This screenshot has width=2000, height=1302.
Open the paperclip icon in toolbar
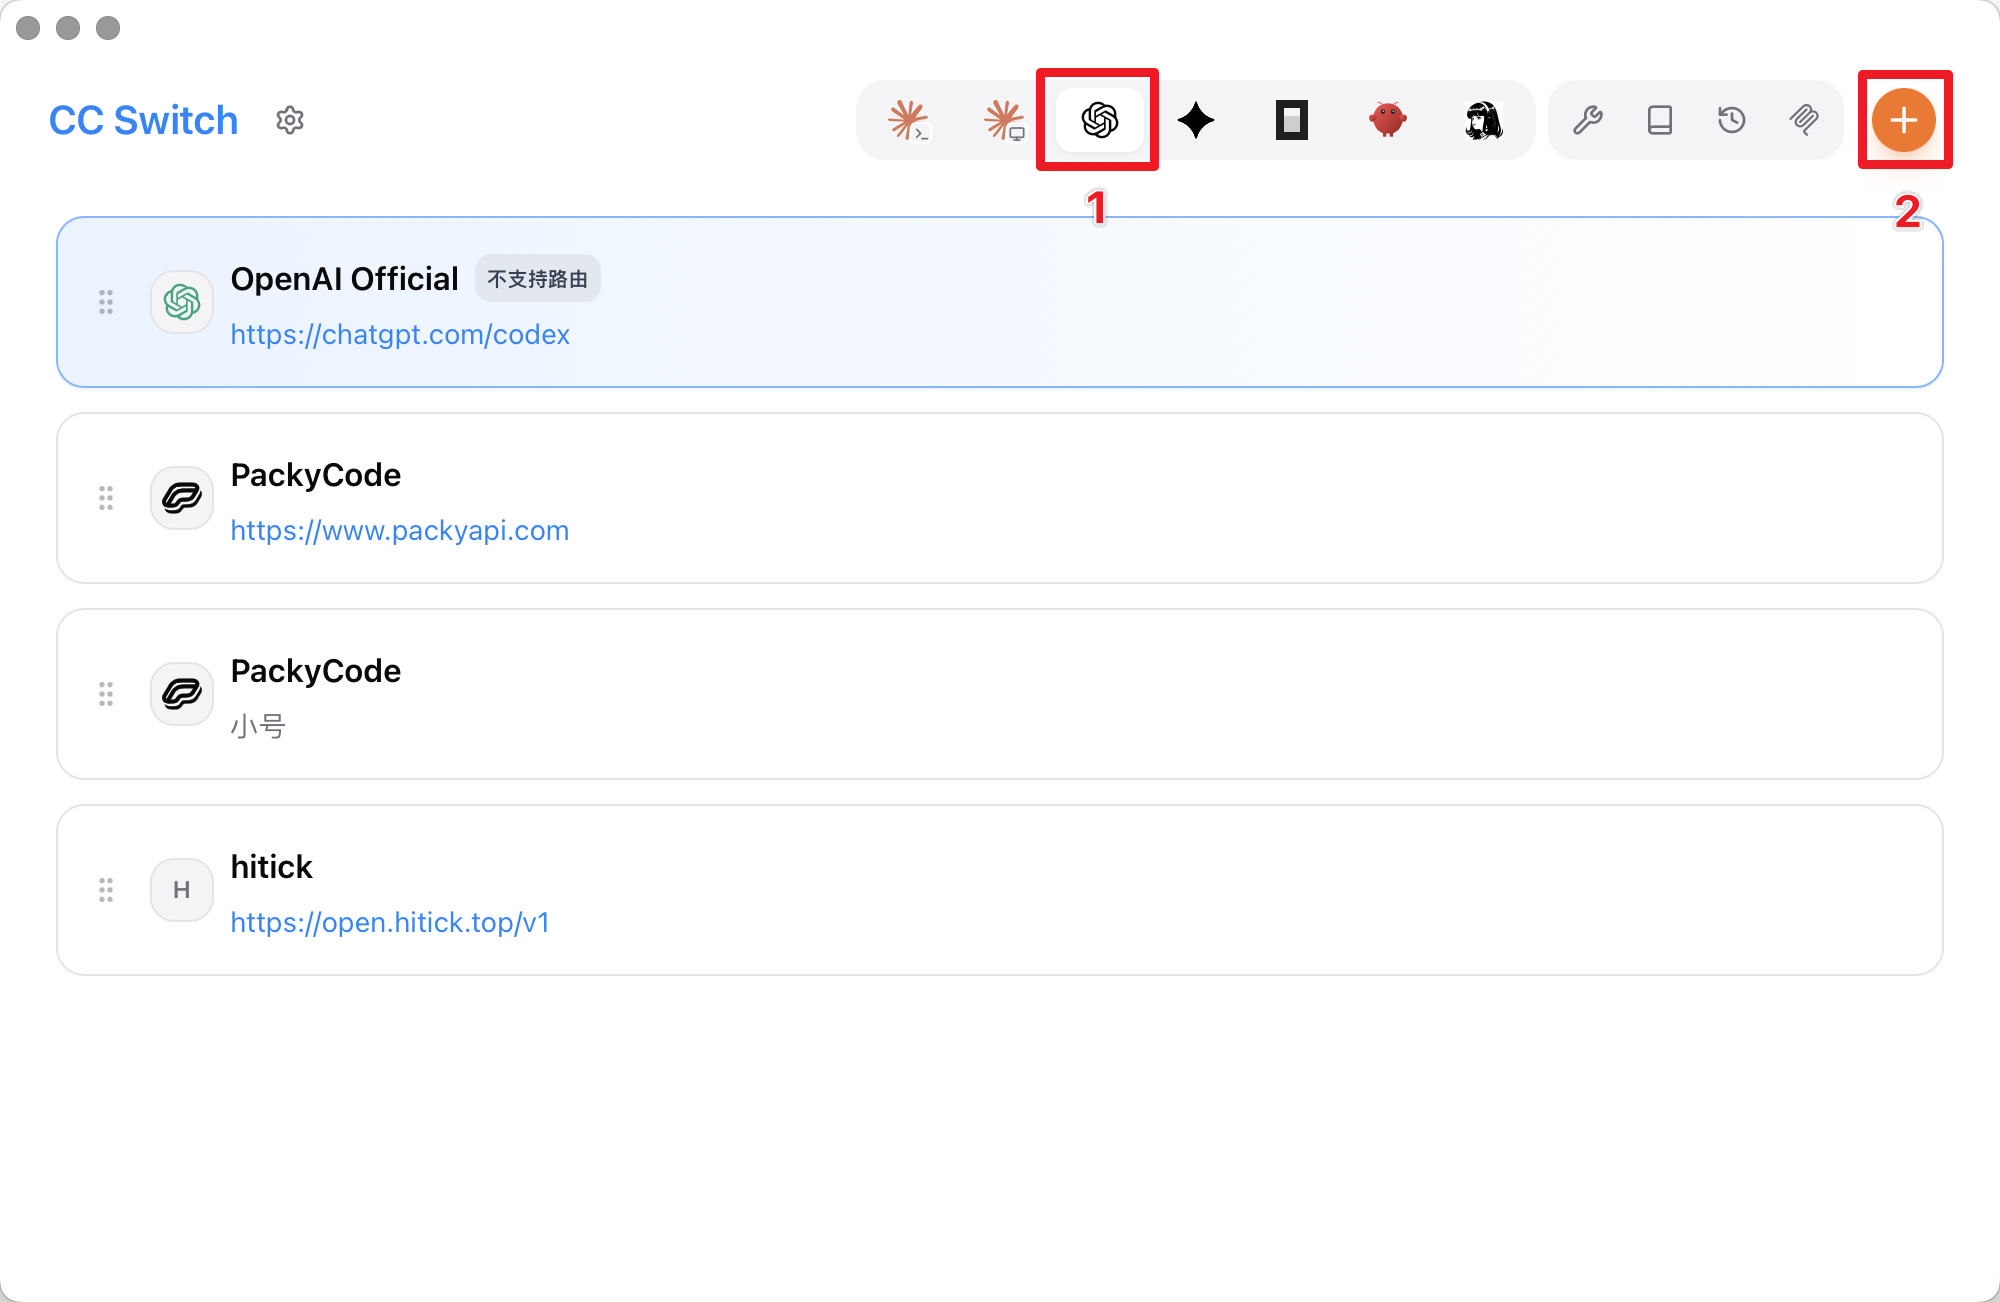[1804, 120]
